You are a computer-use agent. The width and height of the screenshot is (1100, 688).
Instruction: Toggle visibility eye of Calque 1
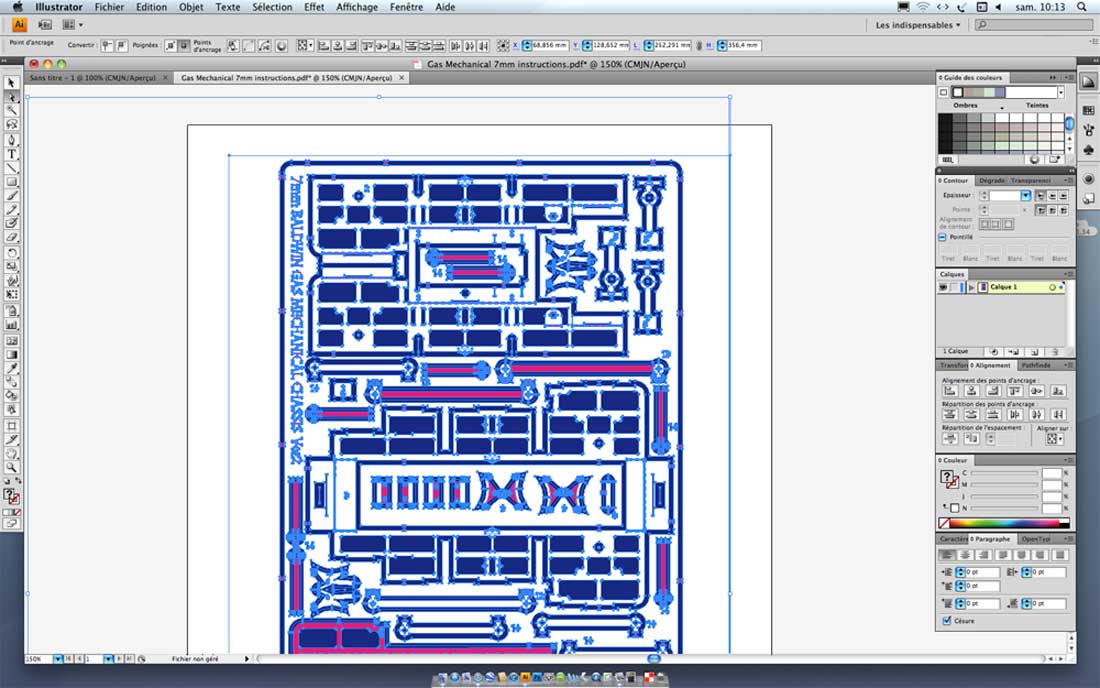click(943, 288)
